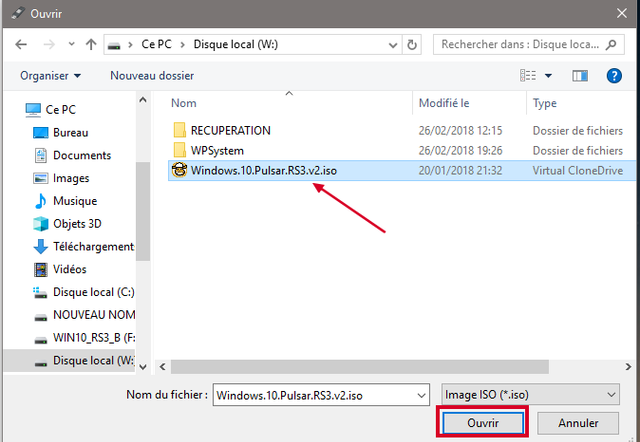Expand the Nom du fichier dropdown

421,395
